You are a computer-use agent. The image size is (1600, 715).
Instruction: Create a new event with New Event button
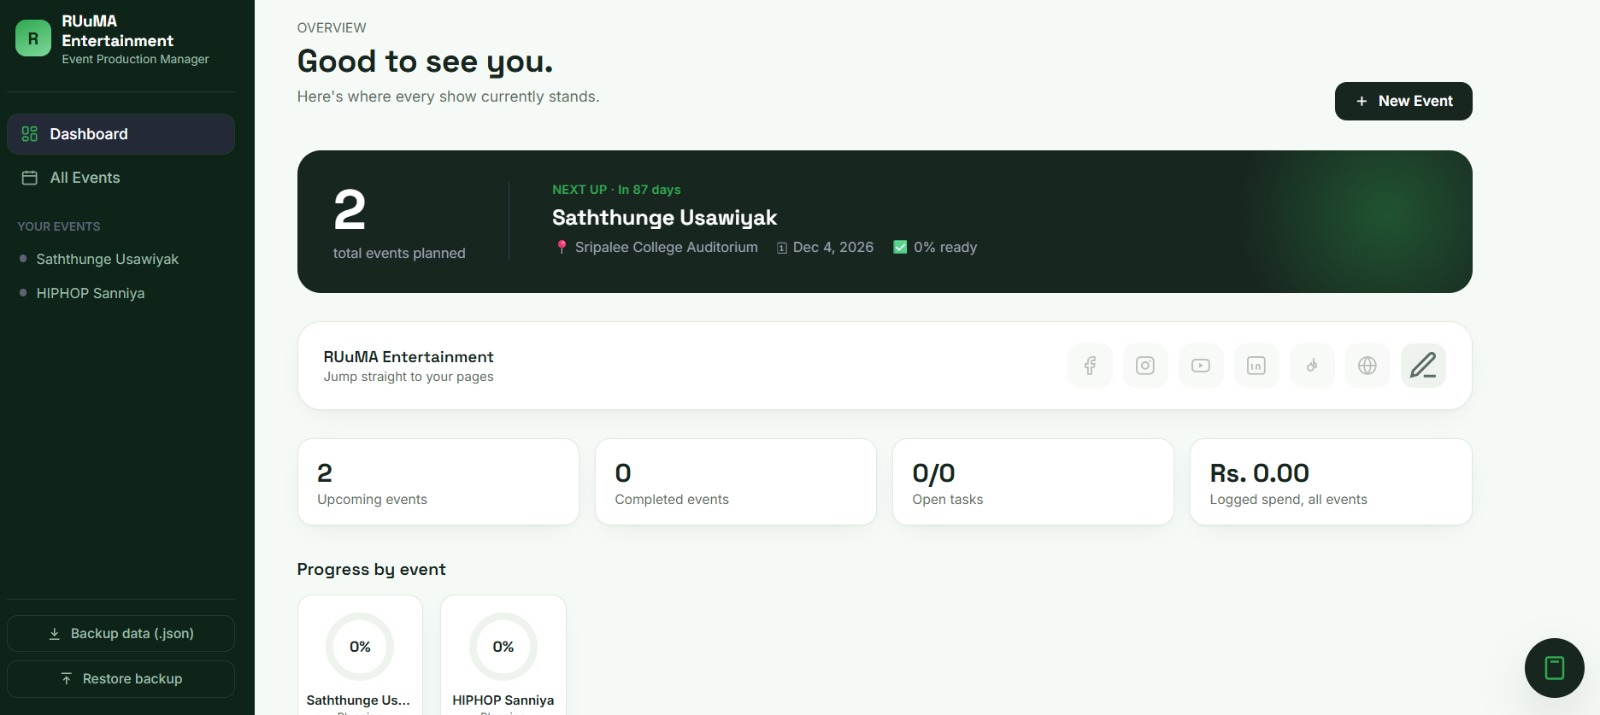click(1403, 101)
